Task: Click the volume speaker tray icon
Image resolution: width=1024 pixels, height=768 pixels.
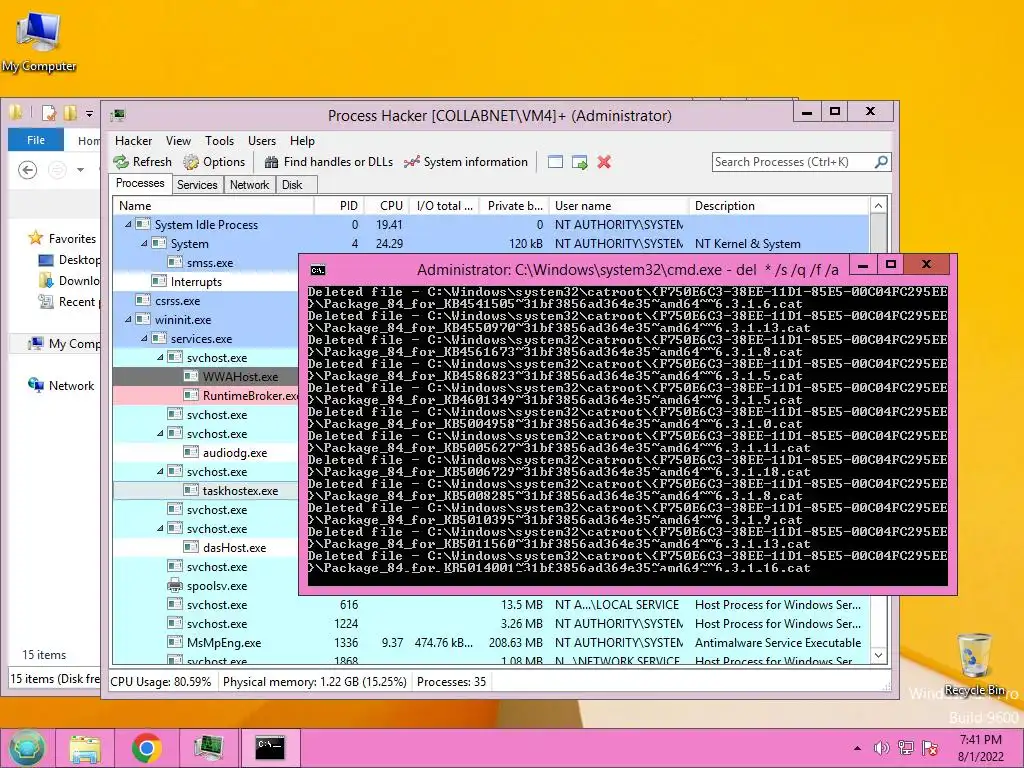Action: coord(882,748)
